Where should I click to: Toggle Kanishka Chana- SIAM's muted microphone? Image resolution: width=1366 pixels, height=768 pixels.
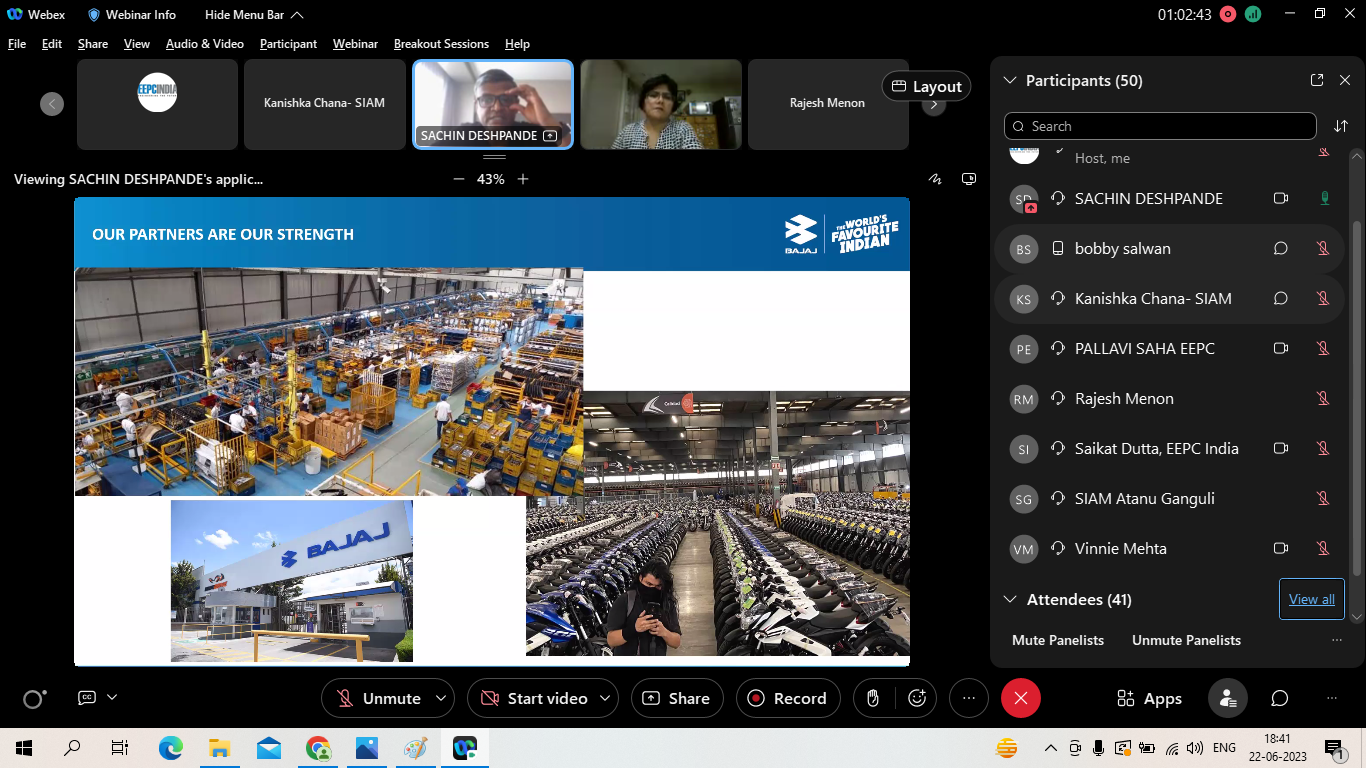pyautogui.click(x=1323, y=298)
